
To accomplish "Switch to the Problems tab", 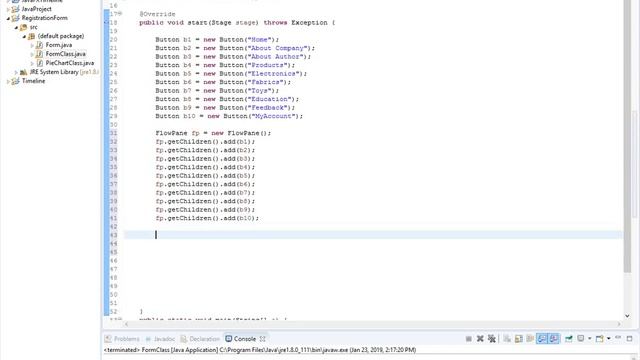I will 122,339.
